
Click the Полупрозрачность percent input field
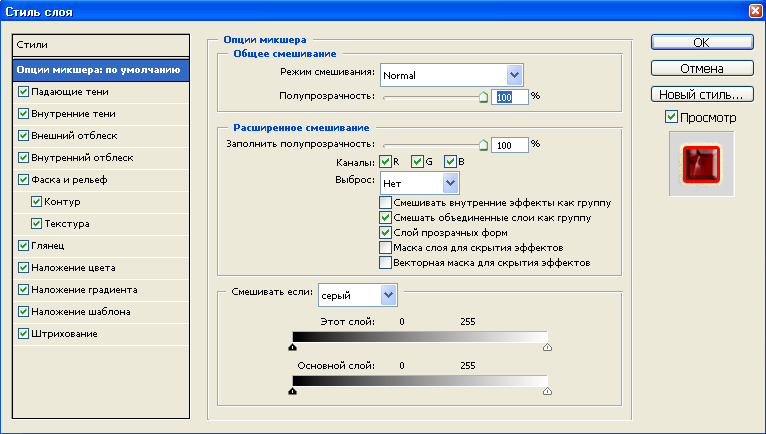[510, 97]
